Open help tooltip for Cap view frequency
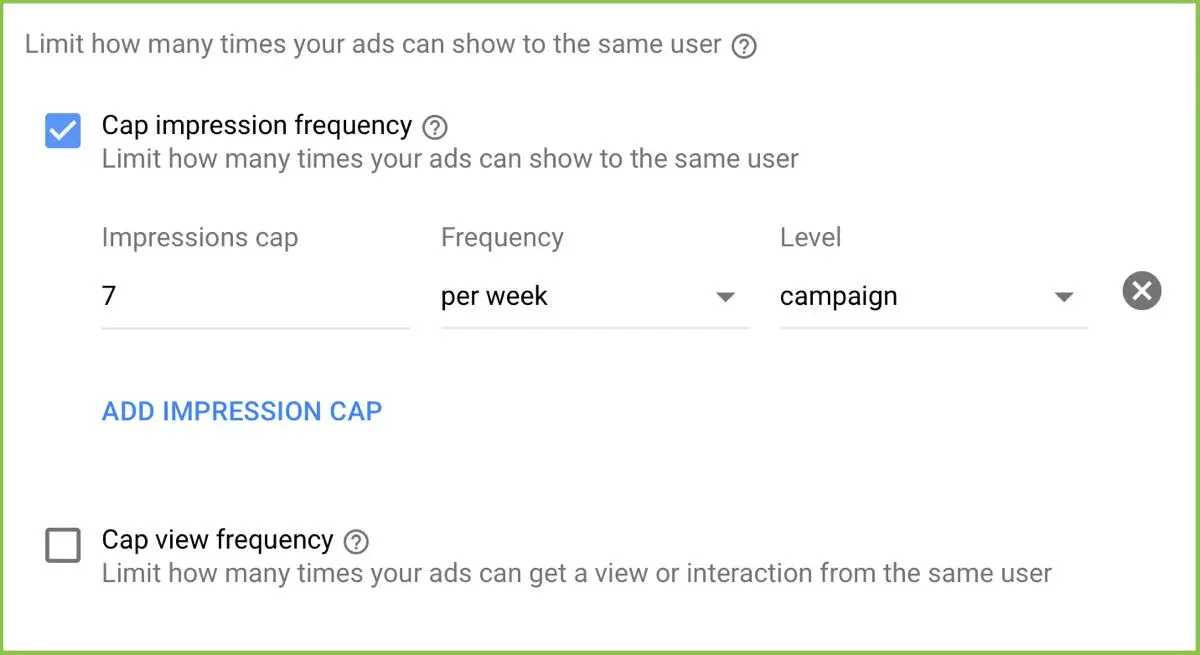This screenshot has width=1200, height=655. click(355, 542)
